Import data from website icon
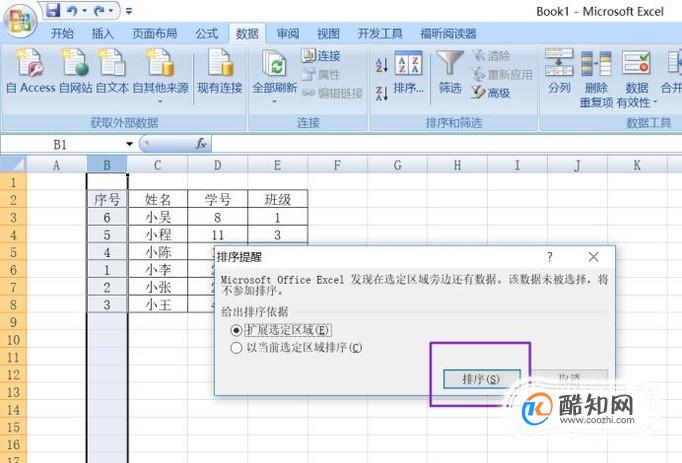This screenshot has width=682, height=463. [x=75, y=72]
